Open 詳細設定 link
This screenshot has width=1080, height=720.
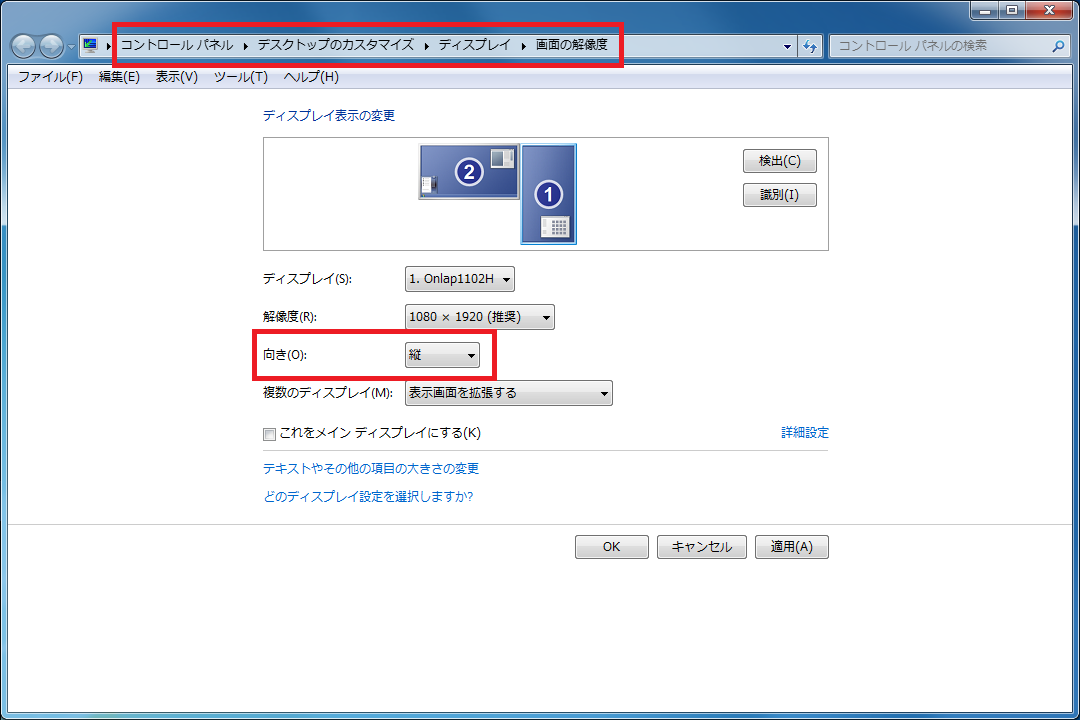(x=804, y=433)
